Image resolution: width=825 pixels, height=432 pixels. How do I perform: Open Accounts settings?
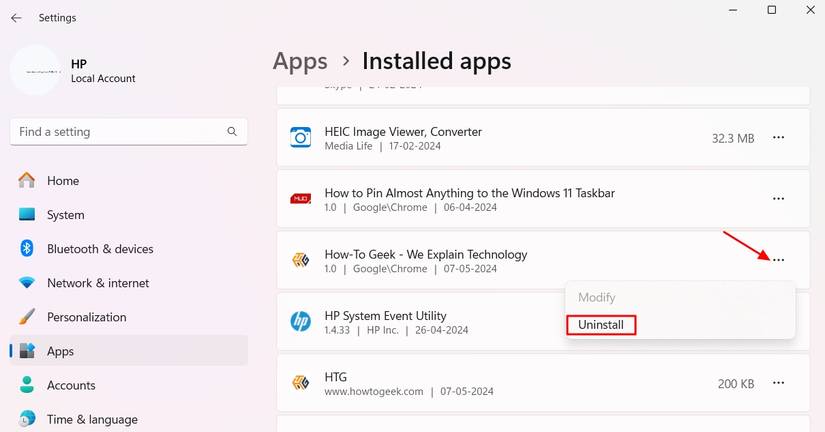tap(129, 385)
